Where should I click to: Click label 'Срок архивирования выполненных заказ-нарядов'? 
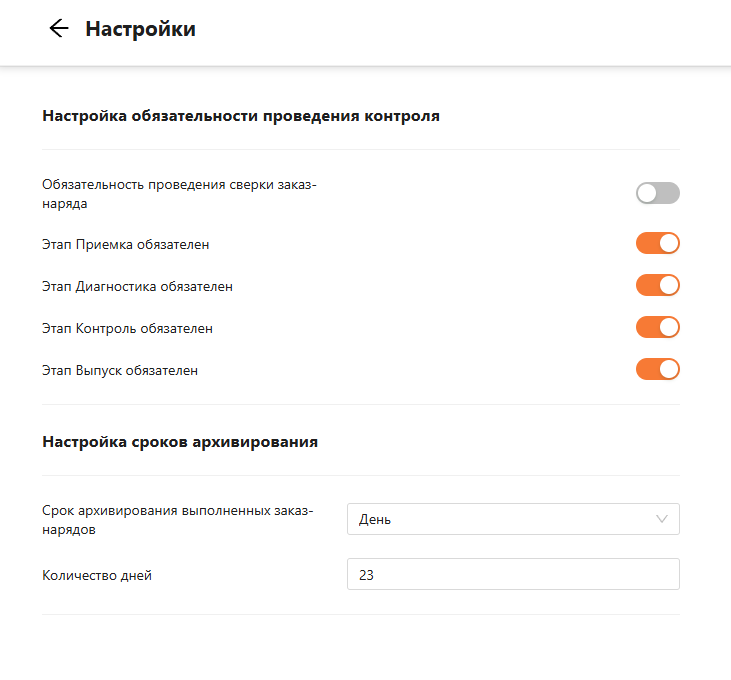(x=177, y=520)
